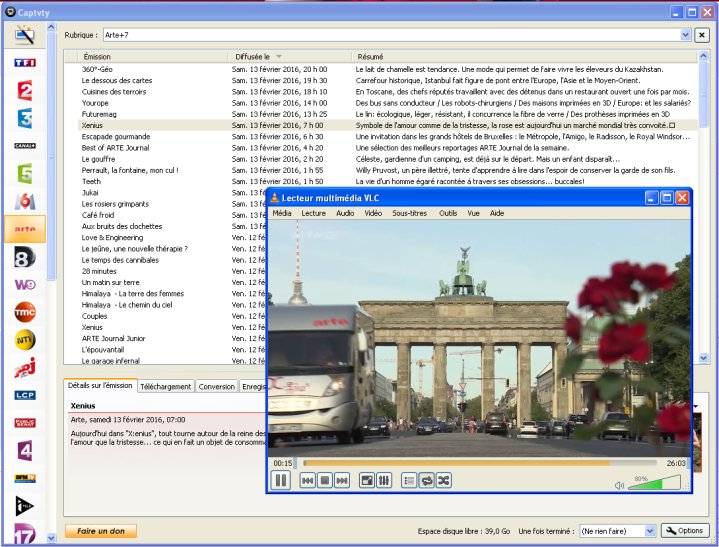Viewport: 719px width, 547px height.
Task: Select the Public Sénat channel icon
Action: click(x=25, y=423)
